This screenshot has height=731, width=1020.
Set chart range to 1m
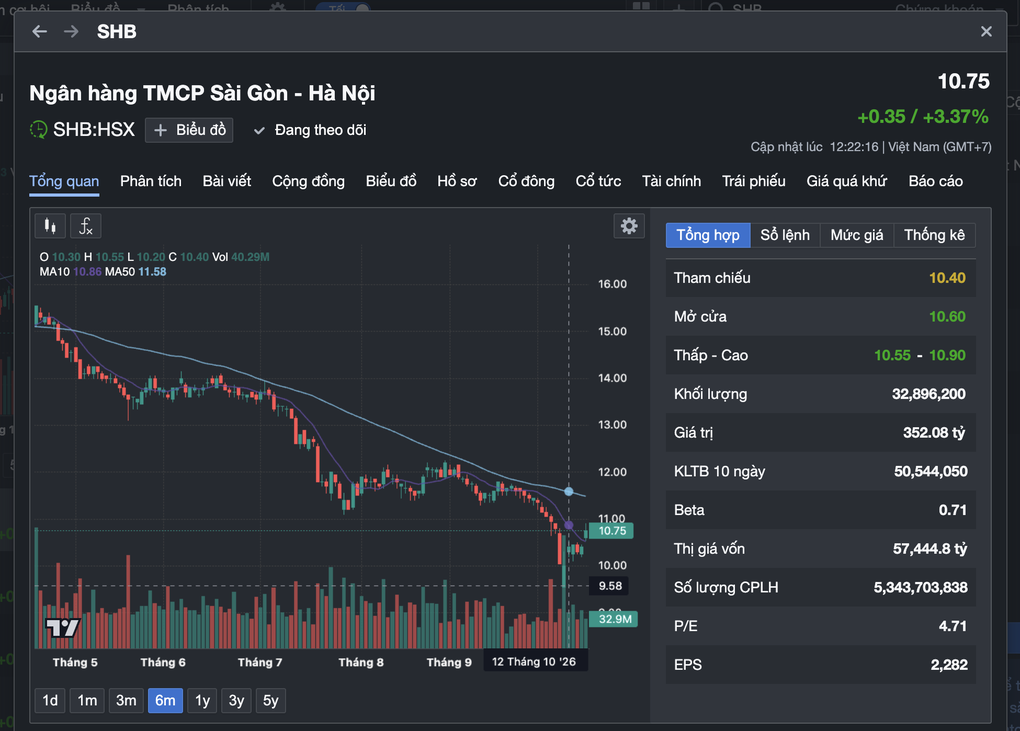point(87,700)
